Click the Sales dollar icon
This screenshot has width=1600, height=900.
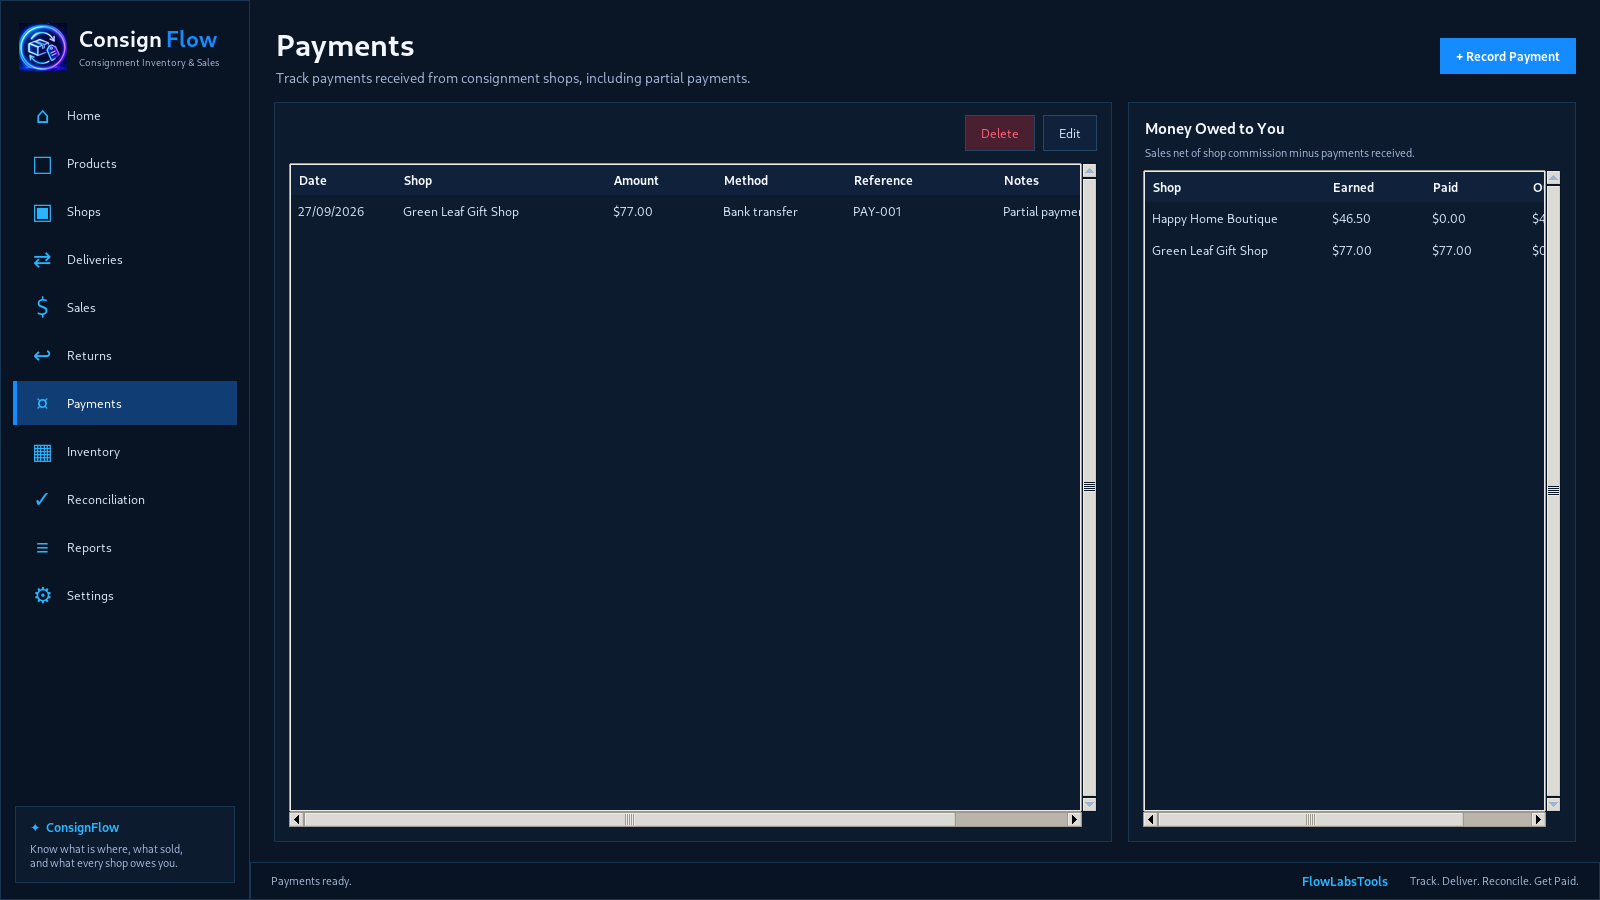click(42, 307)
